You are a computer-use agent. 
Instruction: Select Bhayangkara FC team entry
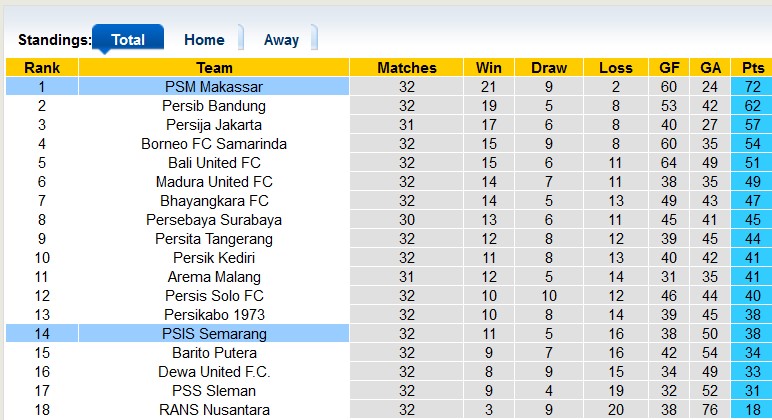coord(214,201)
